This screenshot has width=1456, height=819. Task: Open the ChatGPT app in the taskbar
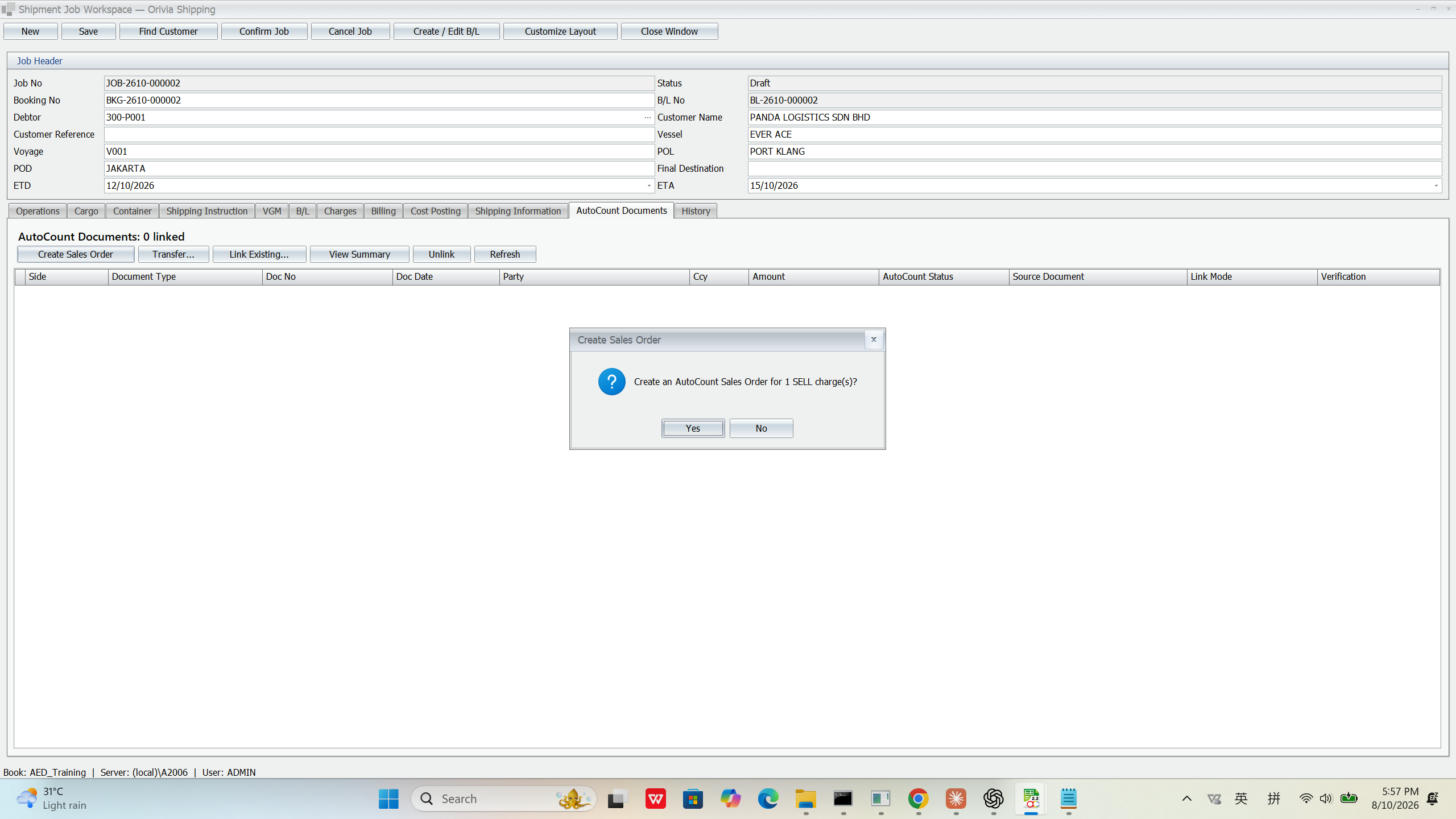coord(993,798)
